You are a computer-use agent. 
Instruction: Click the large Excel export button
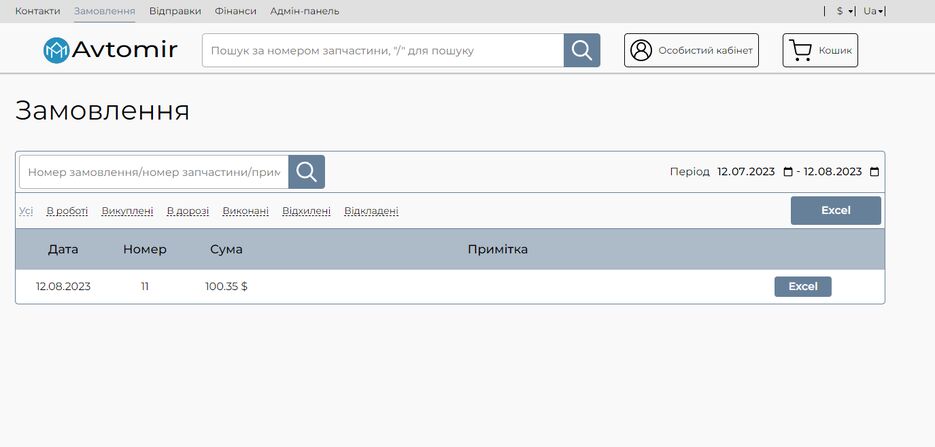pos(835,210)
